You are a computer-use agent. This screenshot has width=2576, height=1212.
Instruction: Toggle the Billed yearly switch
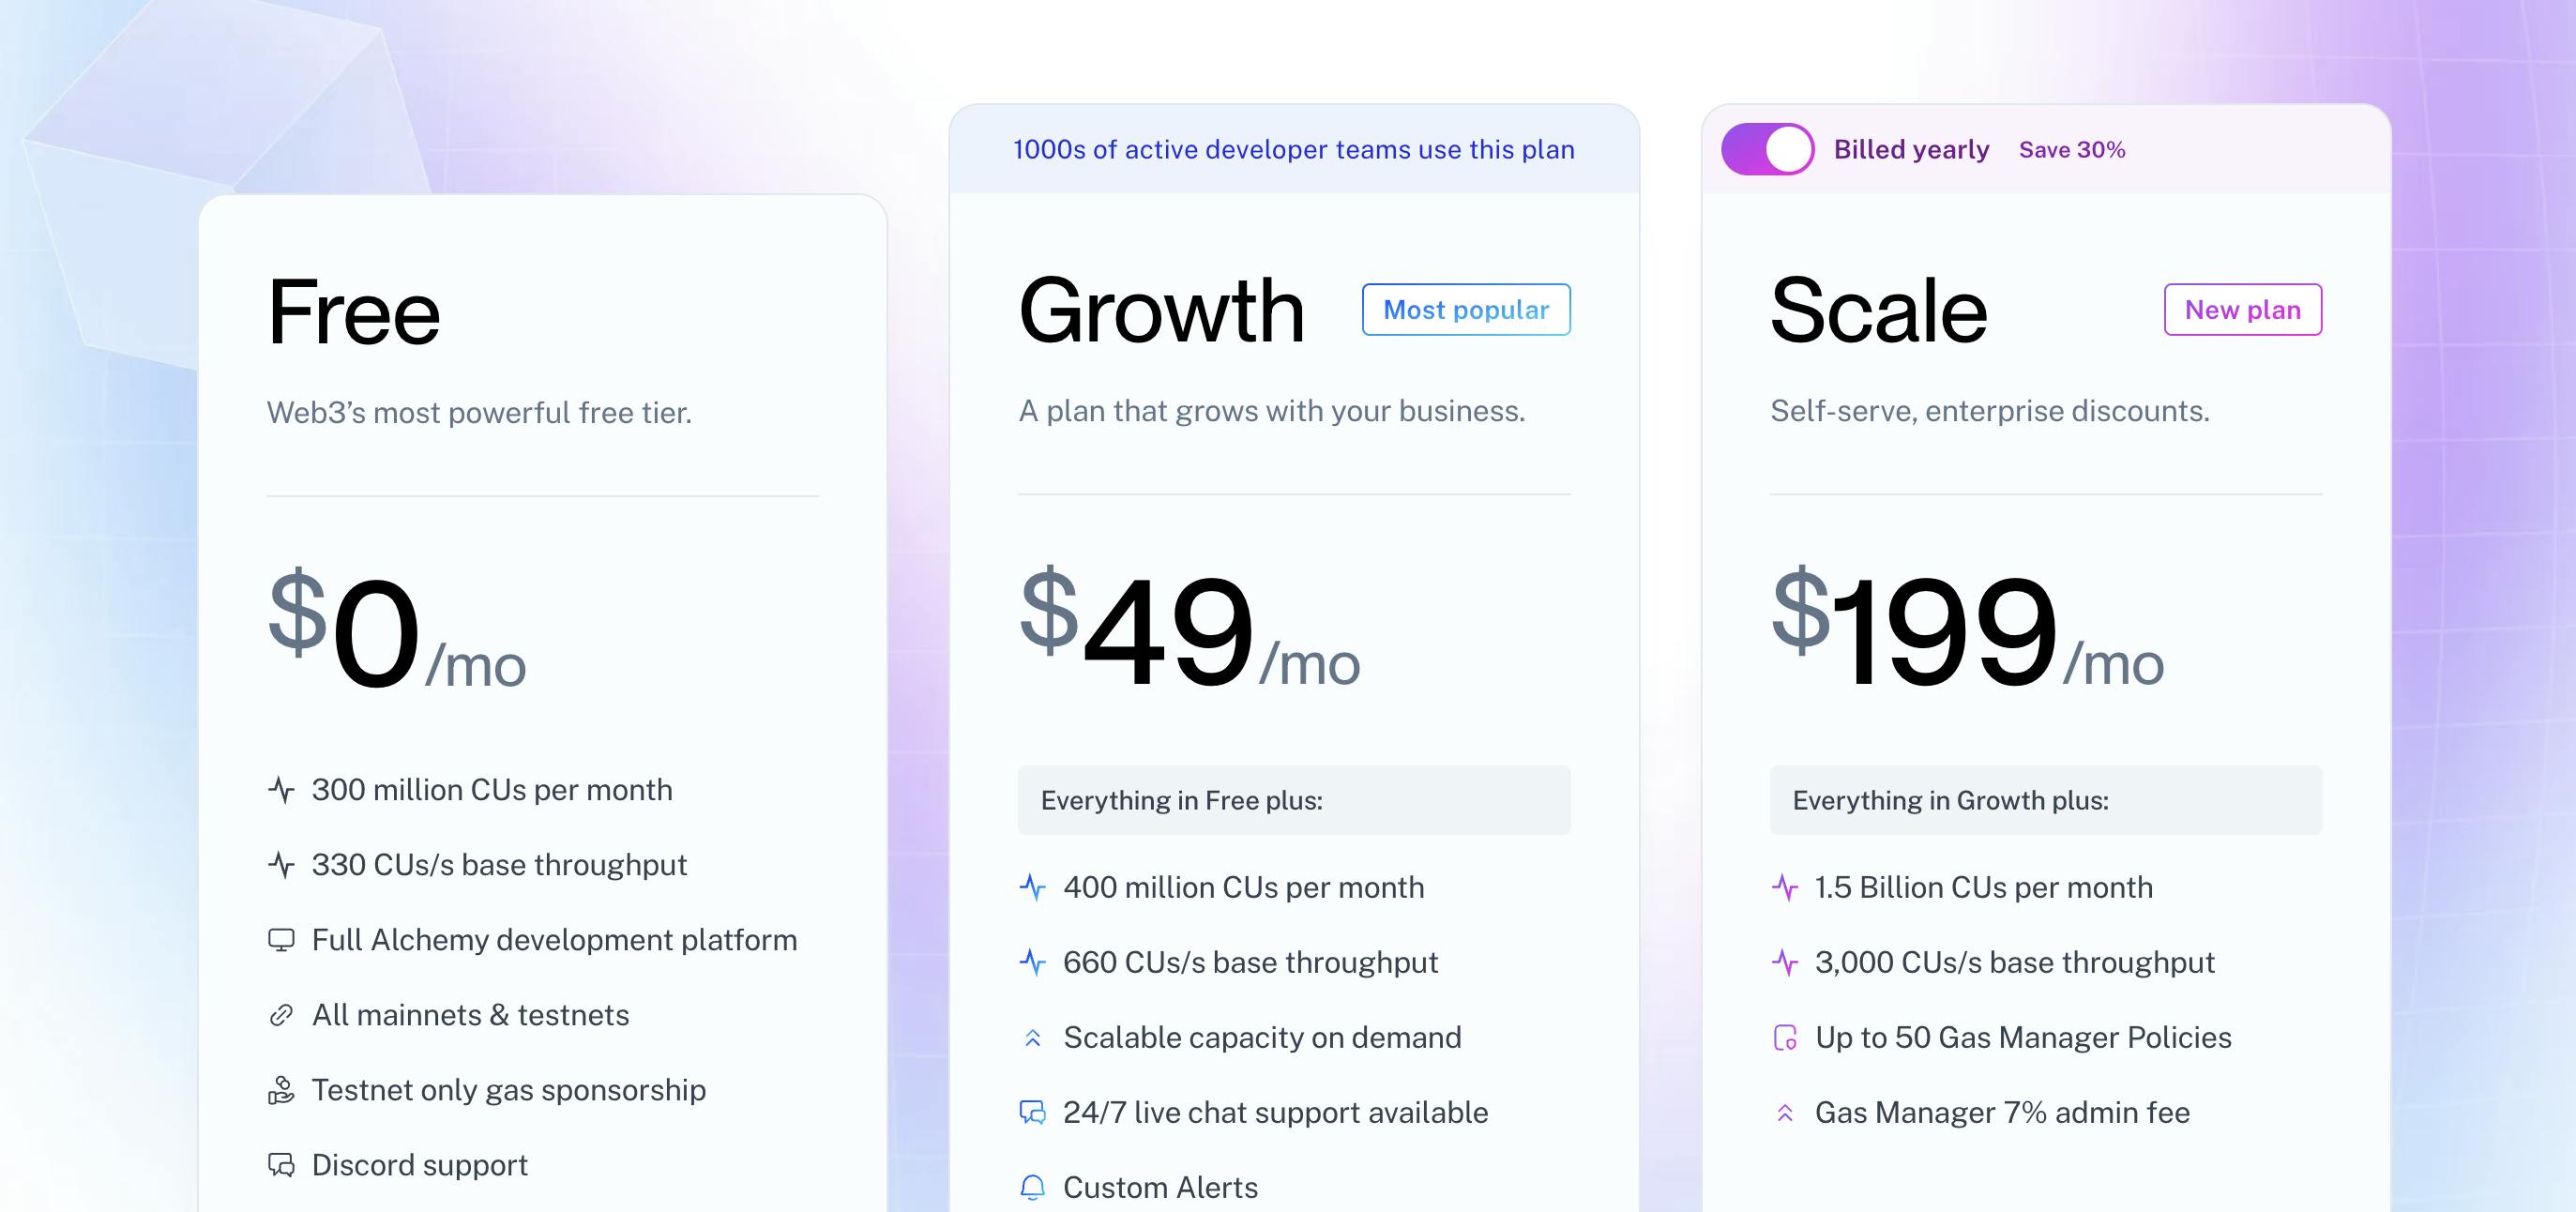click(1767, 149)
